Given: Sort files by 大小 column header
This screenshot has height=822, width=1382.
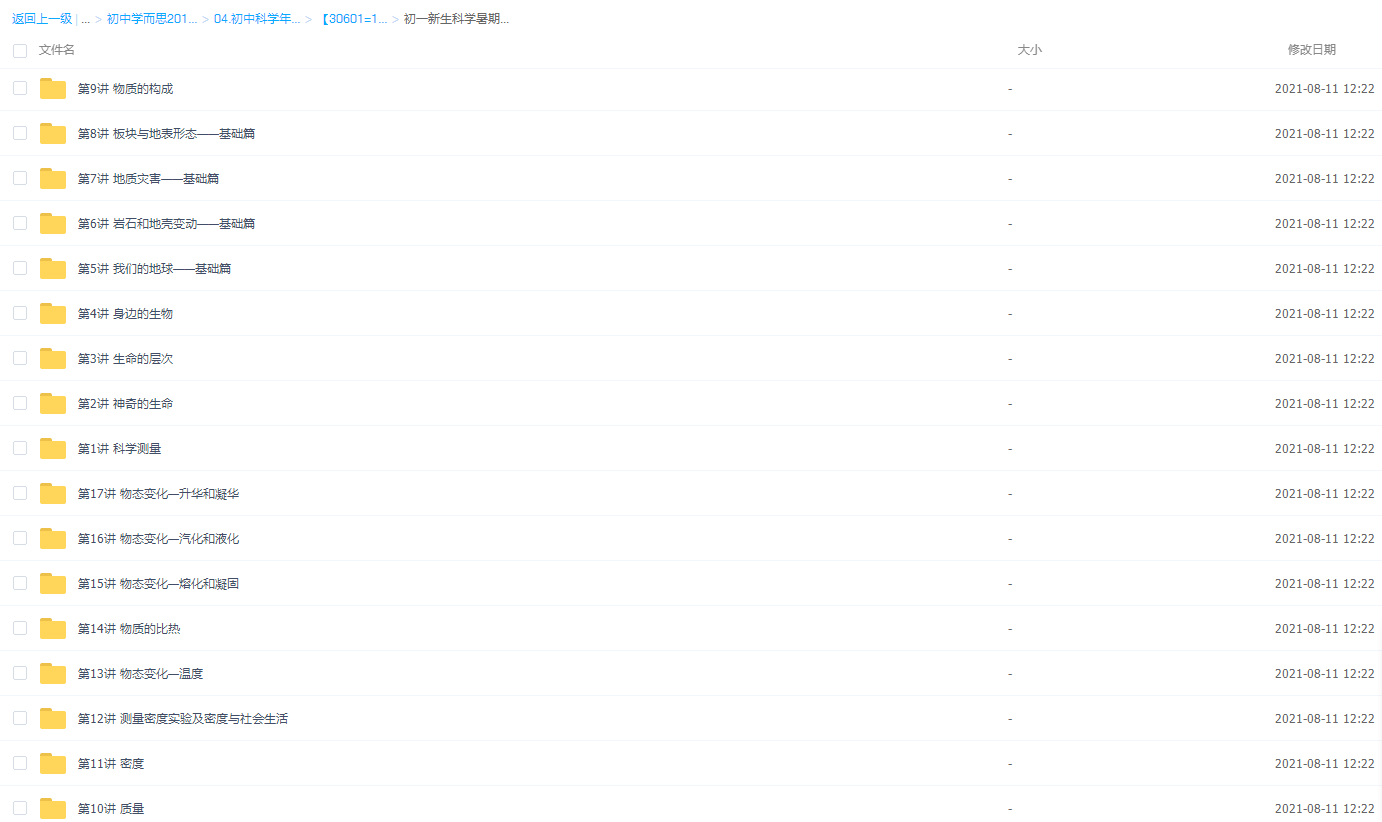Looking at the screenshot, I should [1029, 50].
